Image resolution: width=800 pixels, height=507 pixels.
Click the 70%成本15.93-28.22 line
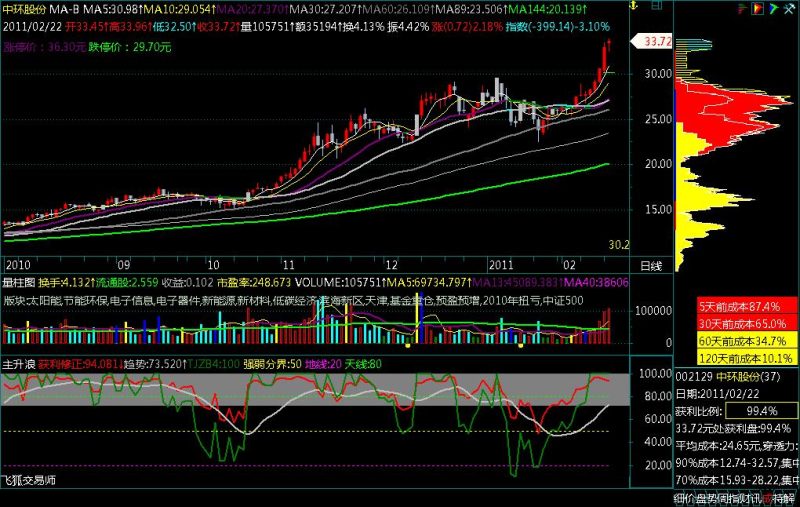click(x=737, y=480)
